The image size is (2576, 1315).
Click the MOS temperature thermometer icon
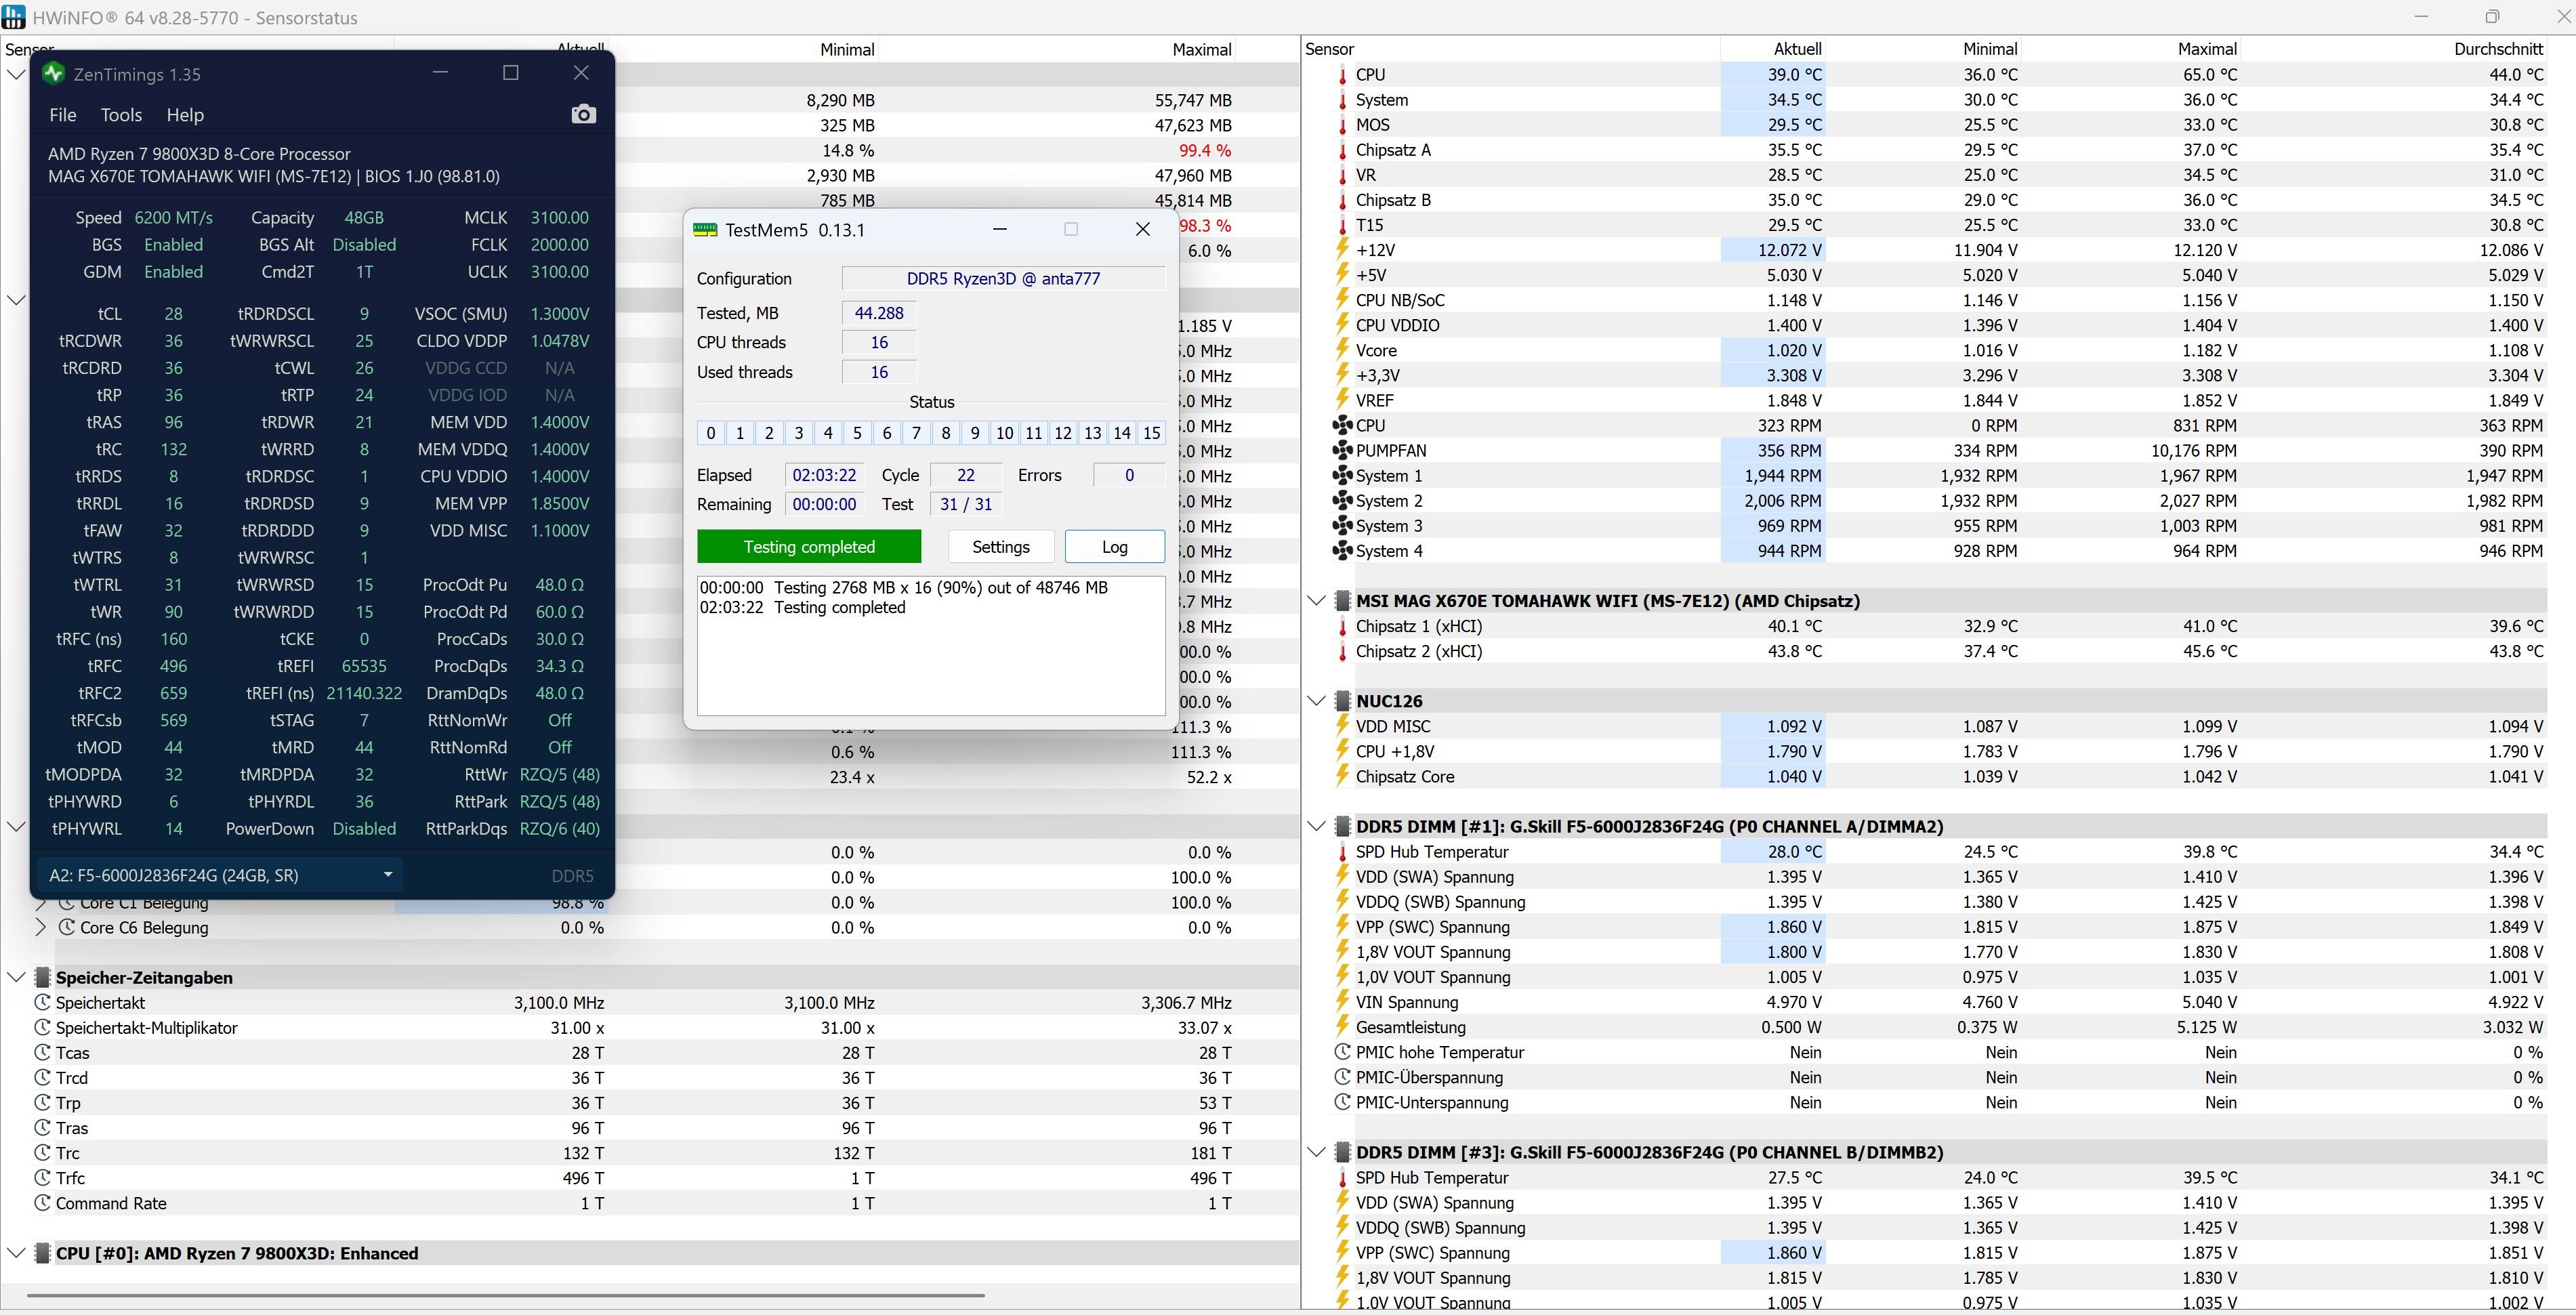(1342, 125)
